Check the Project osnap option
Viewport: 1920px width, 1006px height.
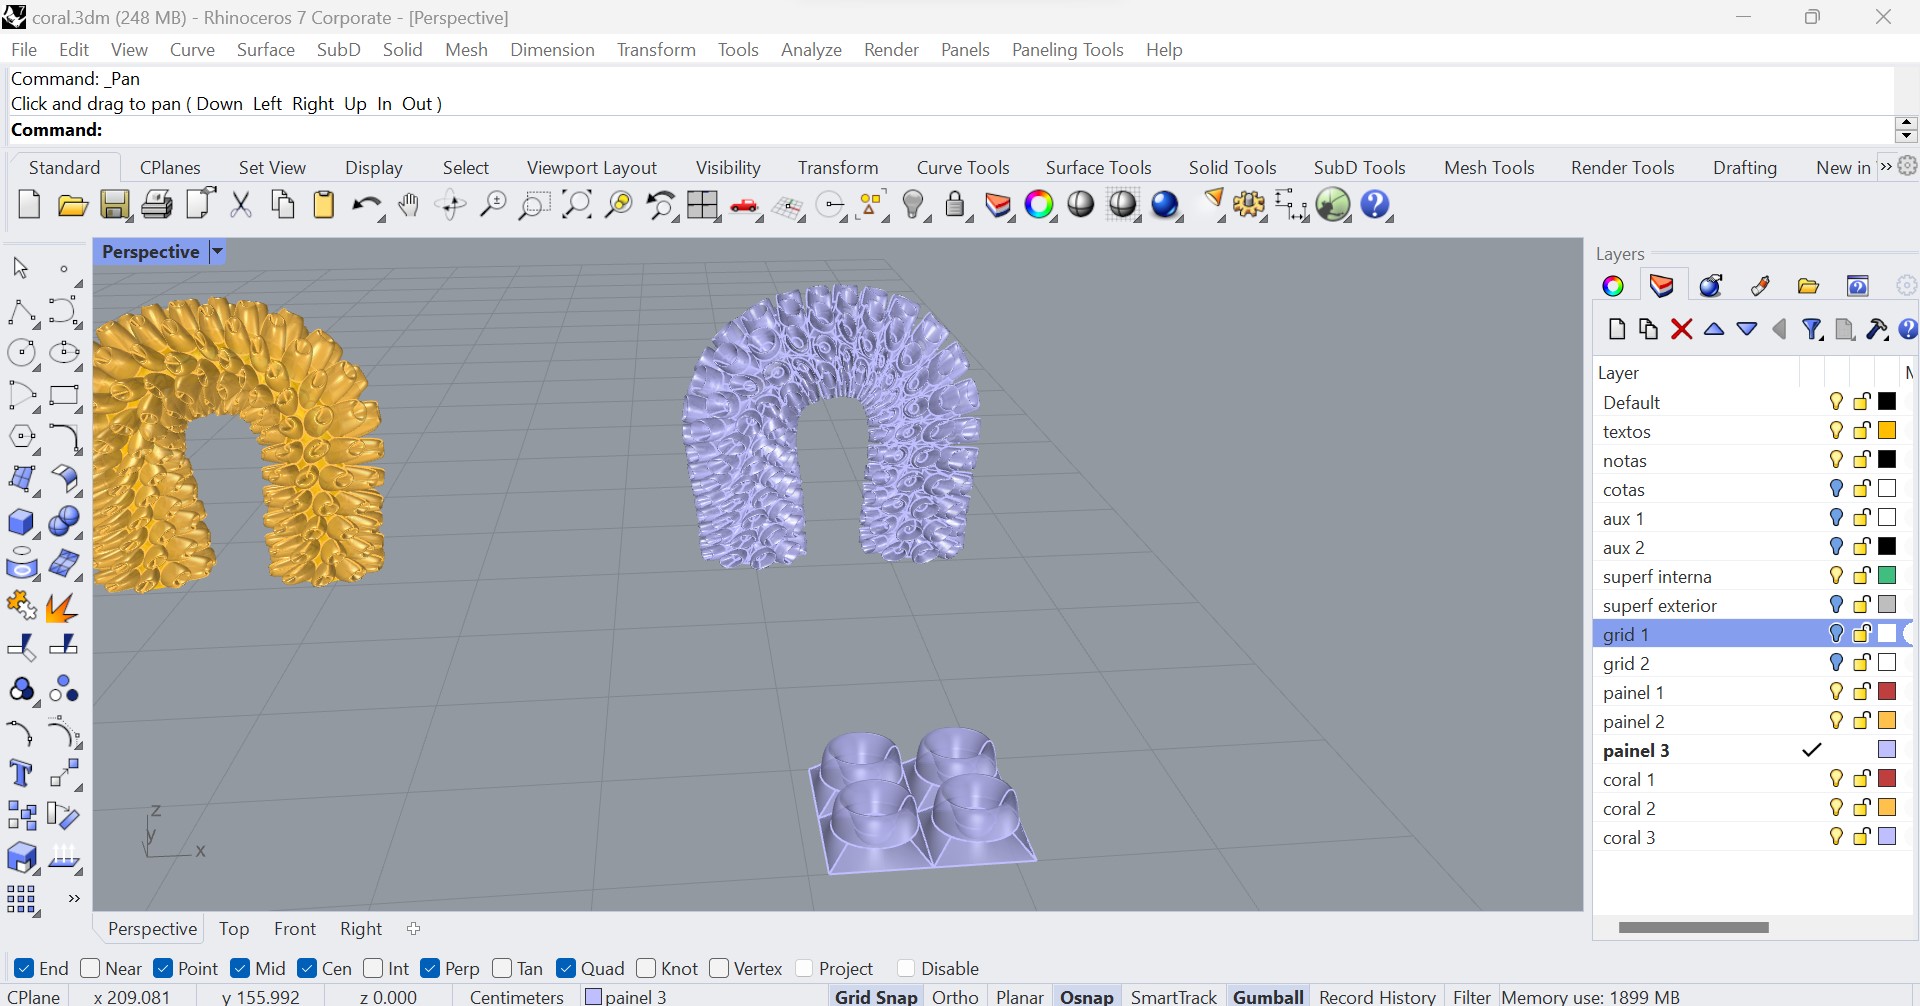804,968
